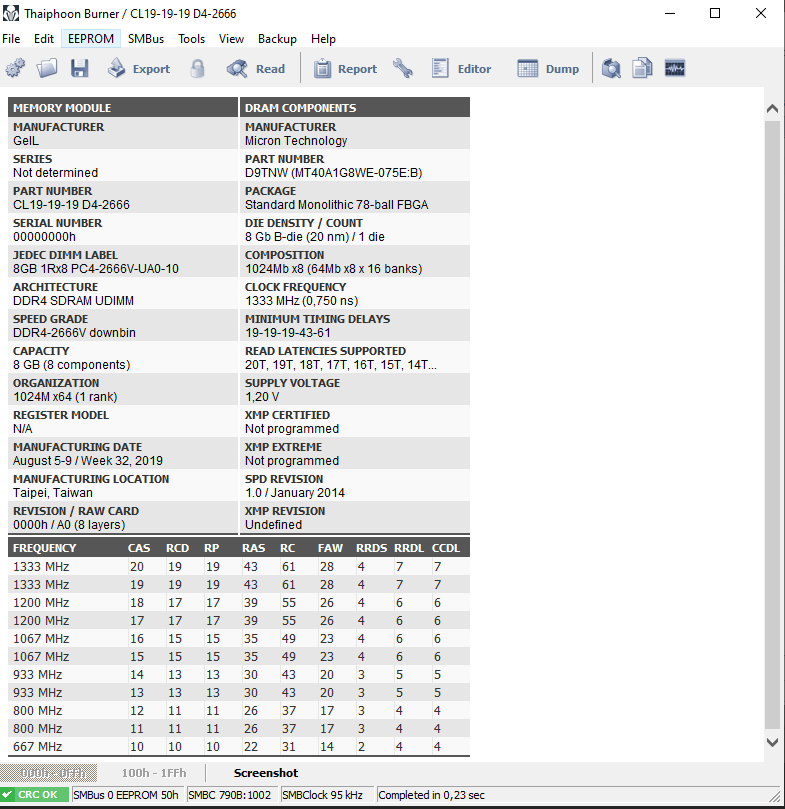Screen dimensions: 785x809
Task: Click the copy documents icon
Action: 643,68
